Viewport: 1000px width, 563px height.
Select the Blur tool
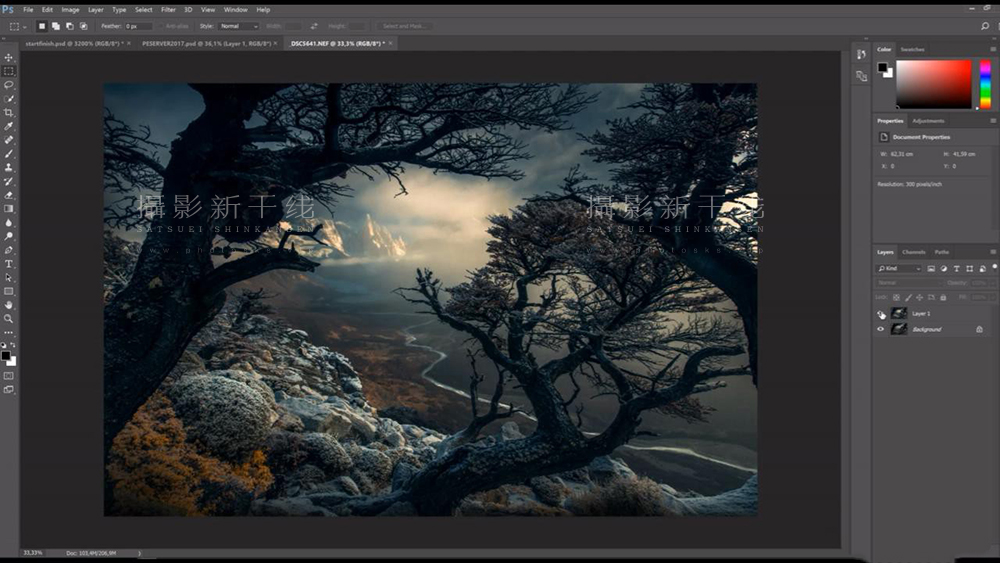click(9, 223)
